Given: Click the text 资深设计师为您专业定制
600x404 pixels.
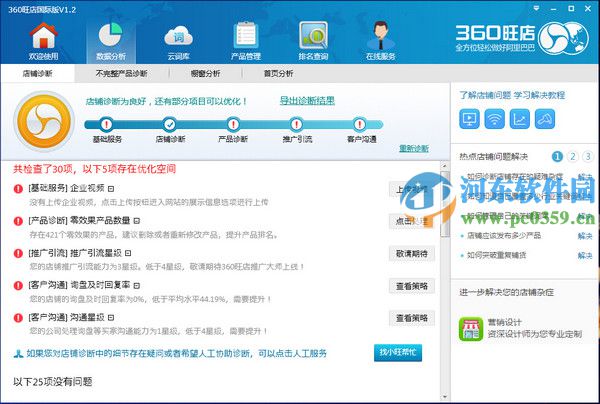Looking at the screenshot, I should tap(534, 334).
